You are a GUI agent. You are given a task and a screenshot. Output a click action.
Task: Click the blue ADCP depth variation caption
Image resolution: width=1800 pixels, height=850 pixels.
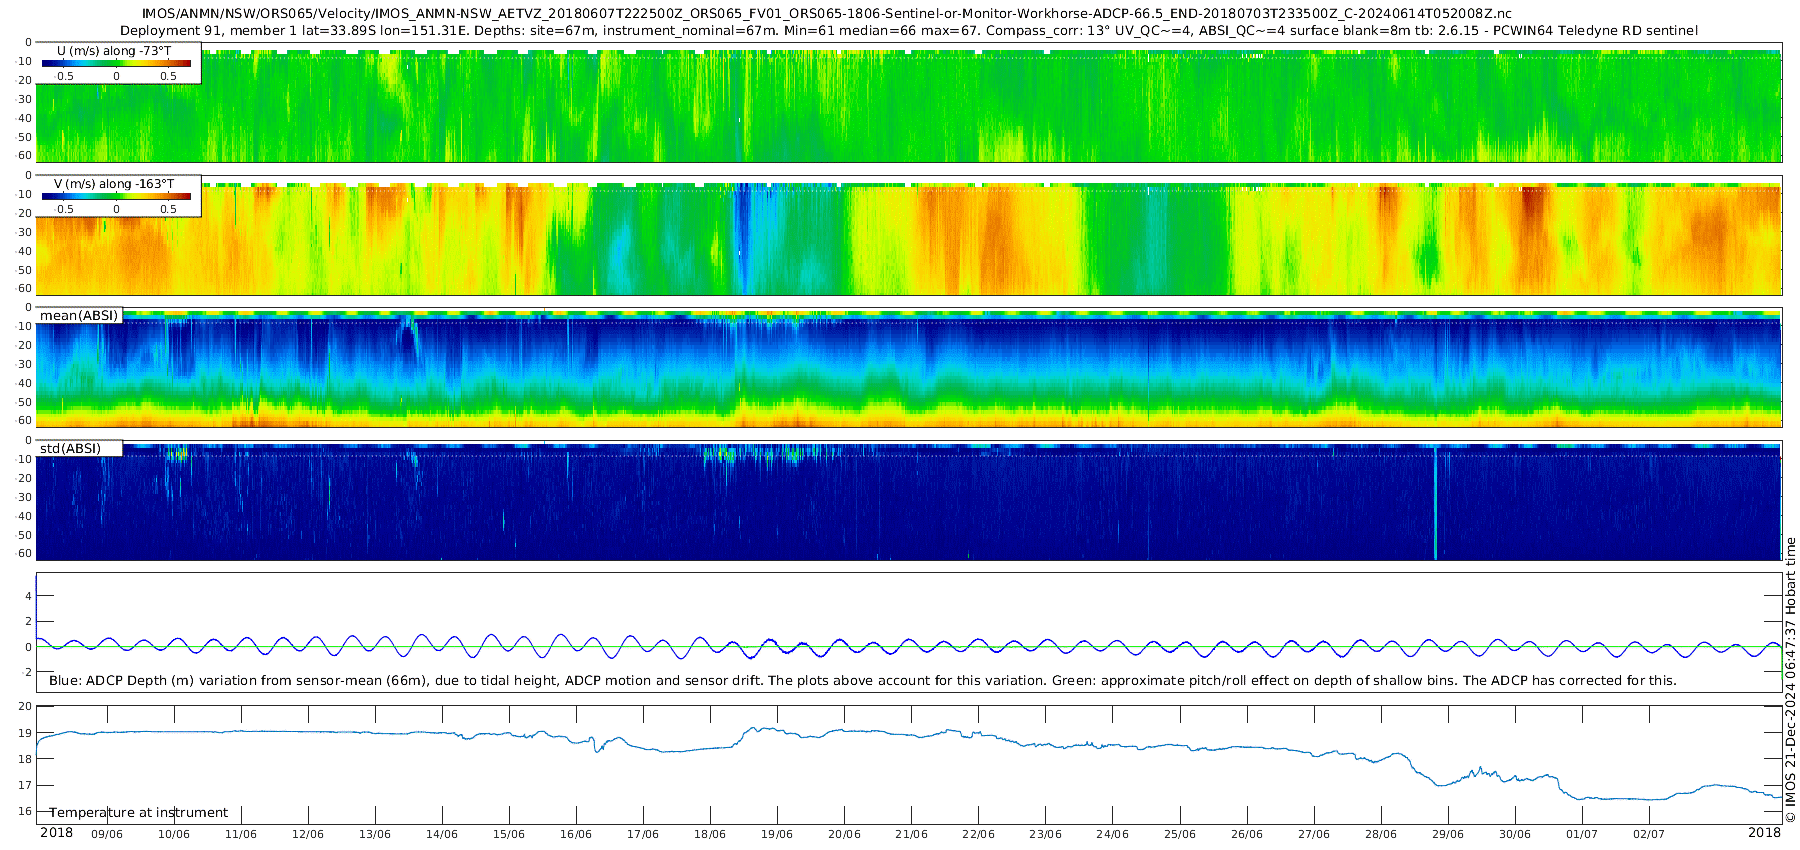pyautogui.click(x=862, y=681)
